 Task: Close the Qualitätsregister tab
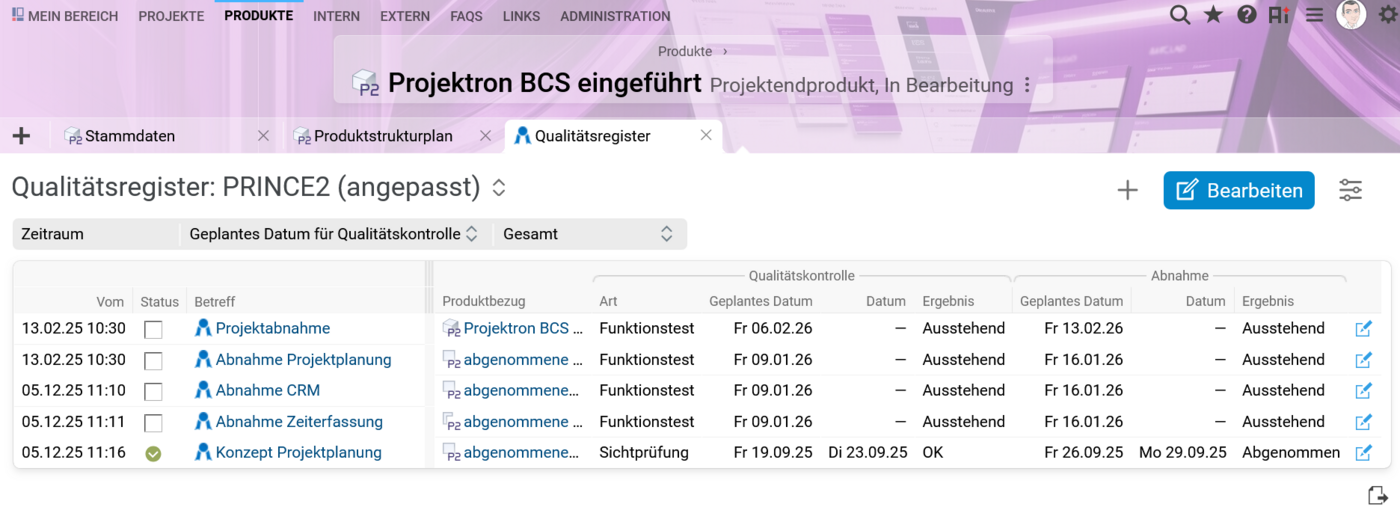pos(705,136)
